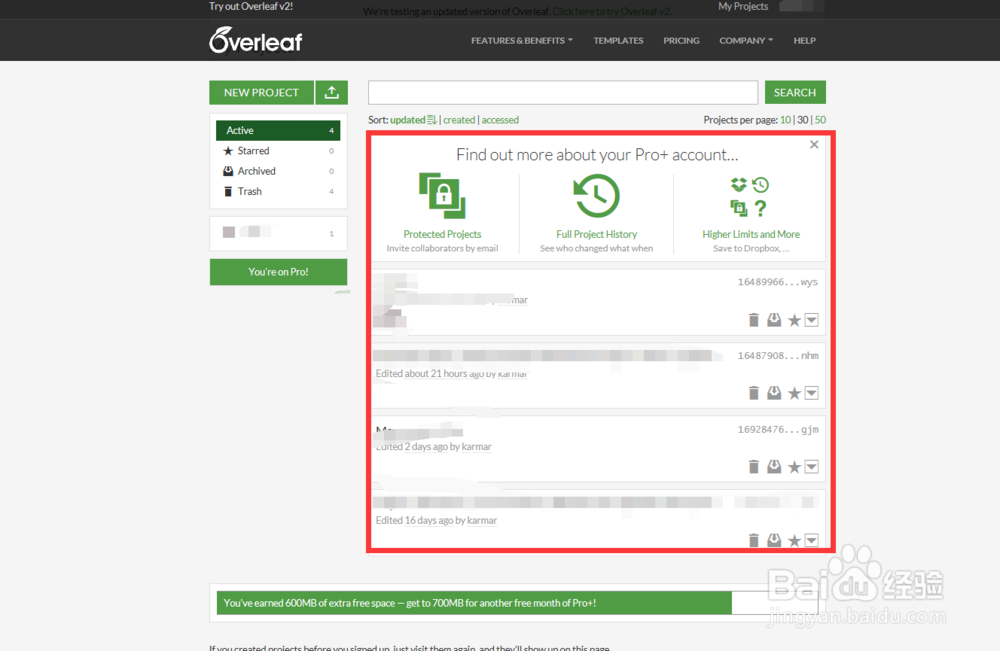Click project ID 16489966...wys

(x=777, y=282)
